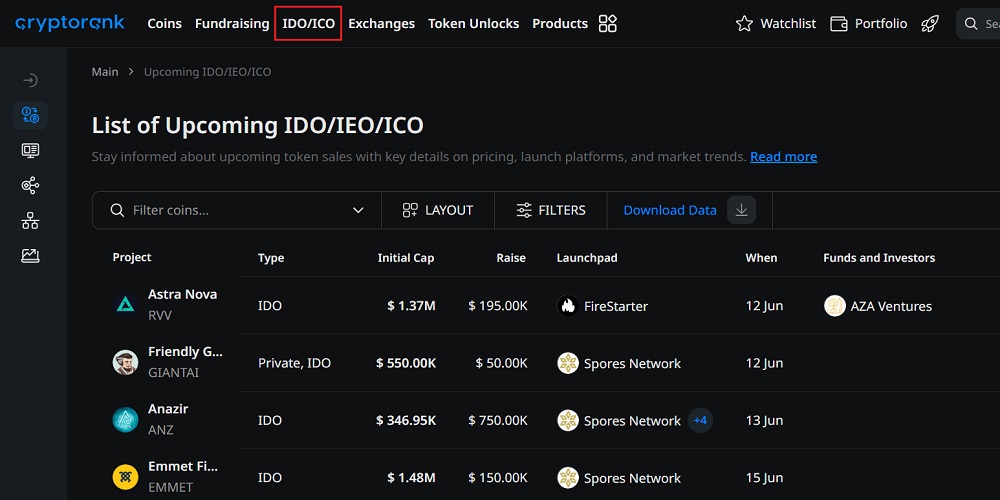Screen dimensions: 1000x500
Task: Open the Token Unlocks menu
Action: click(473, 23)
